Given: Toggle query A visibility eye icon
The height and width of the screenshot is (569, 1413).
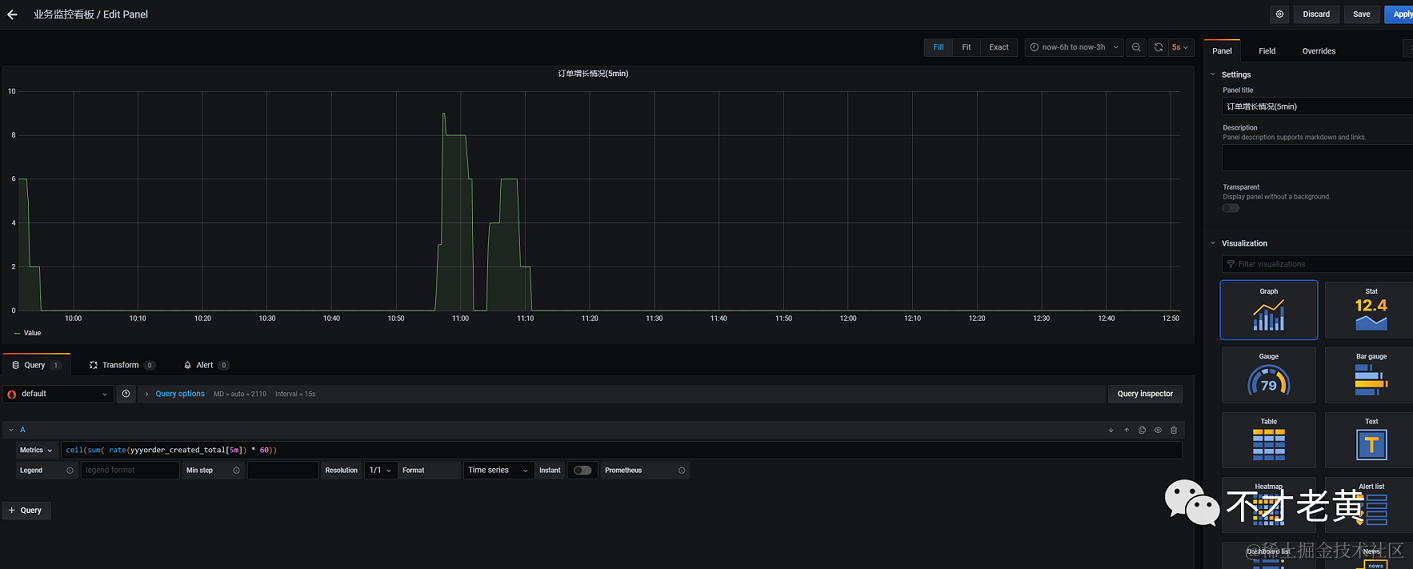Looking at the screenshot, I should [1158, 430].
